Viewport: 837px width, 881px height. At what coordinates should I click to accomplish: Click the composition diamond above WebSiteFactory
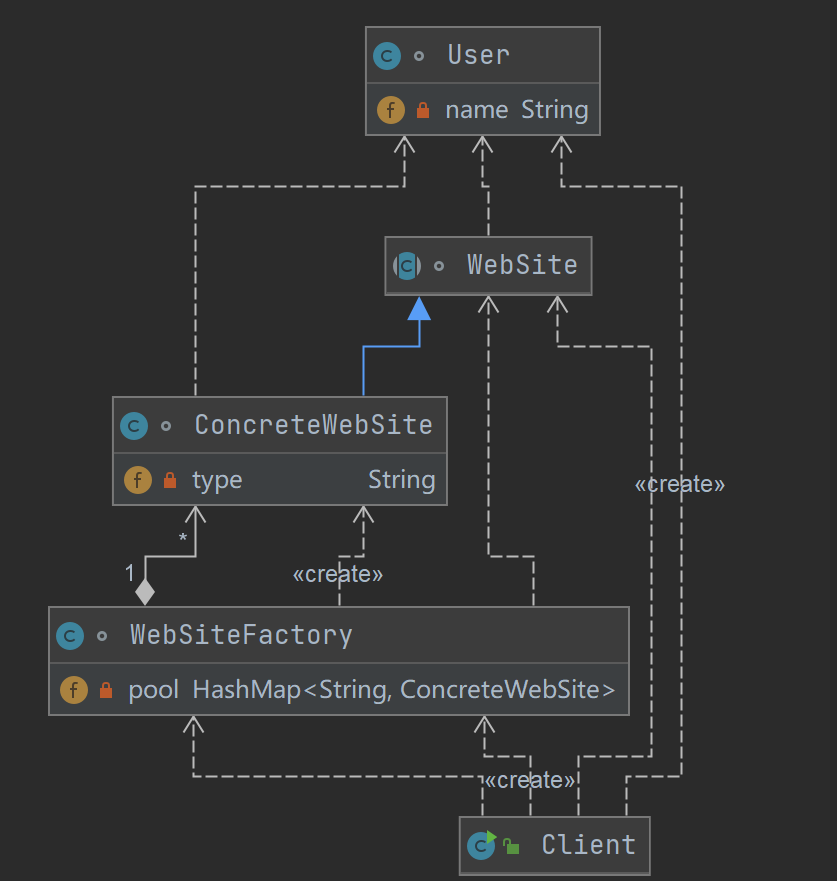[x=145, y=592]
